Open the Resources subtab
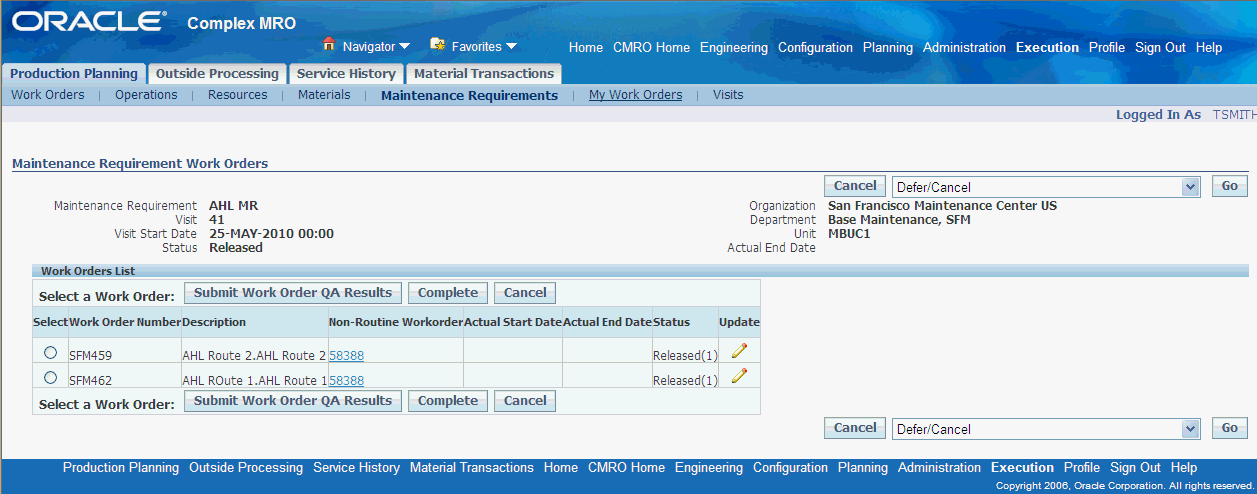The width and height of the screenshot is (1257, 494). (x=238, y=95)
